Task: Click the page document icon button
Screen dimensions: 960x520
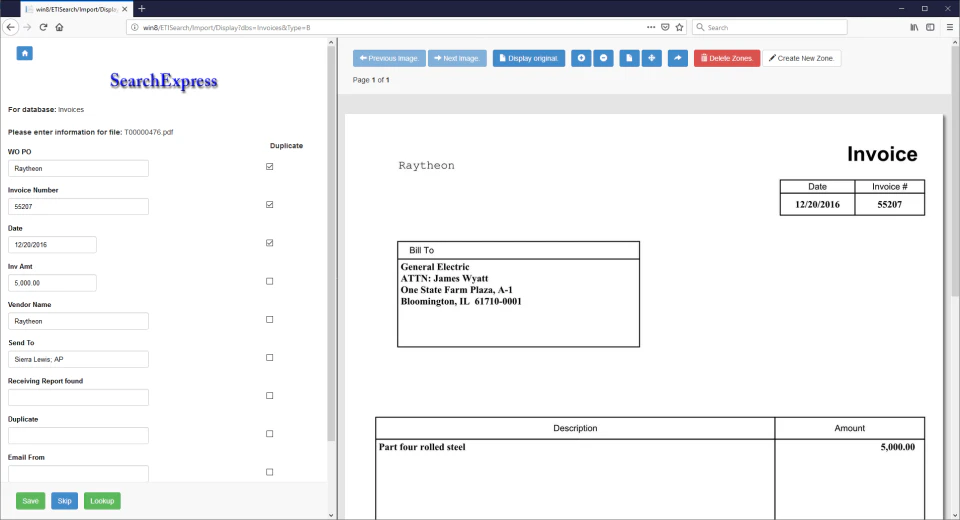Action: [x=629, y=58]
